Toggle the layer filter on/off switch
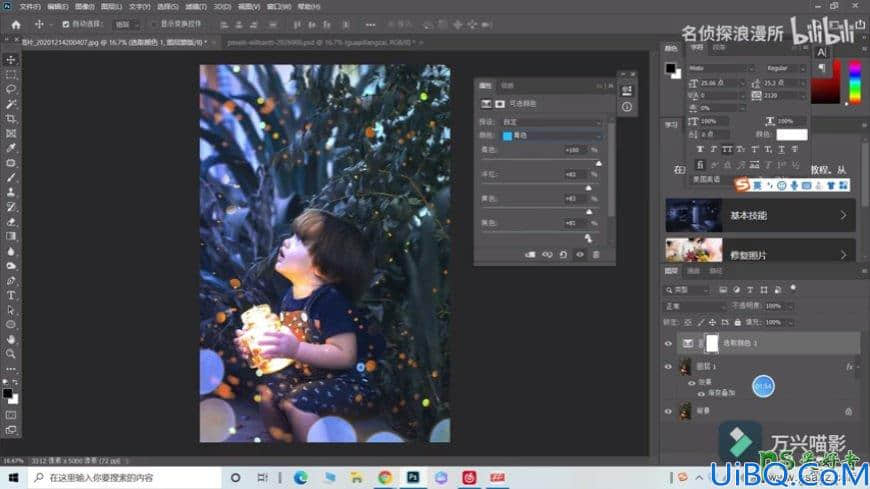The width and height of the screenshot is (870, 489). point(793,288)
